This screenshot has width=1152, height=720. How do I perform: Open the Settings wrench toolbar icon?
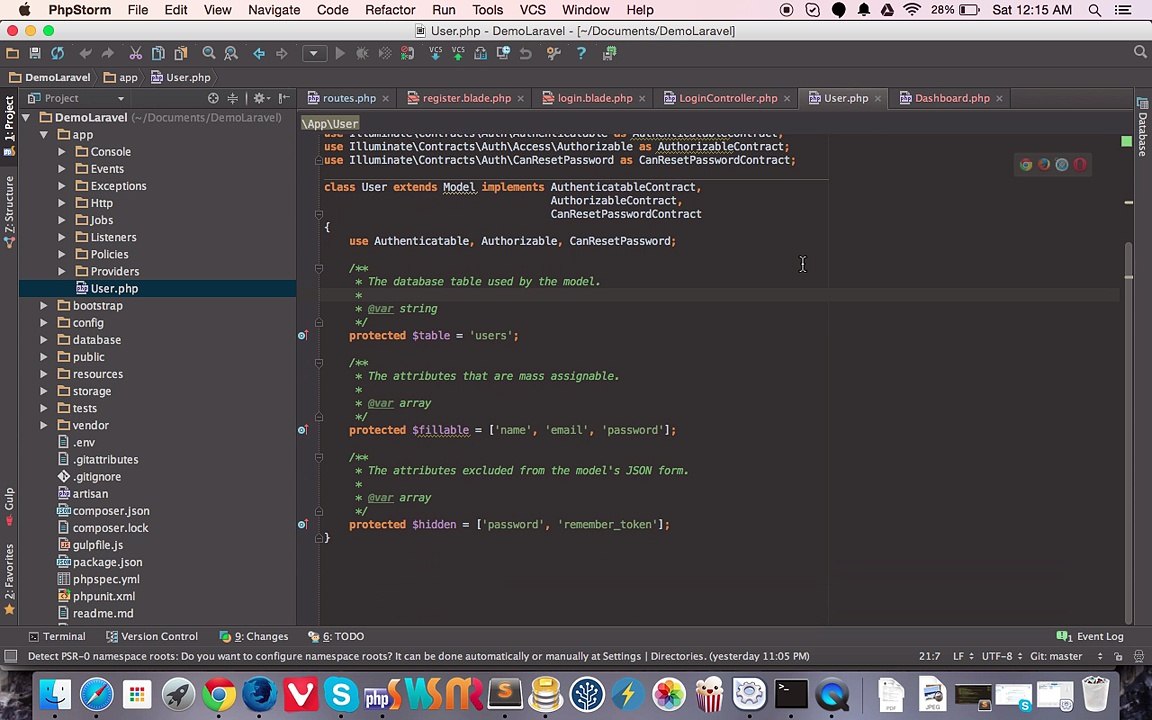[553, 53]
